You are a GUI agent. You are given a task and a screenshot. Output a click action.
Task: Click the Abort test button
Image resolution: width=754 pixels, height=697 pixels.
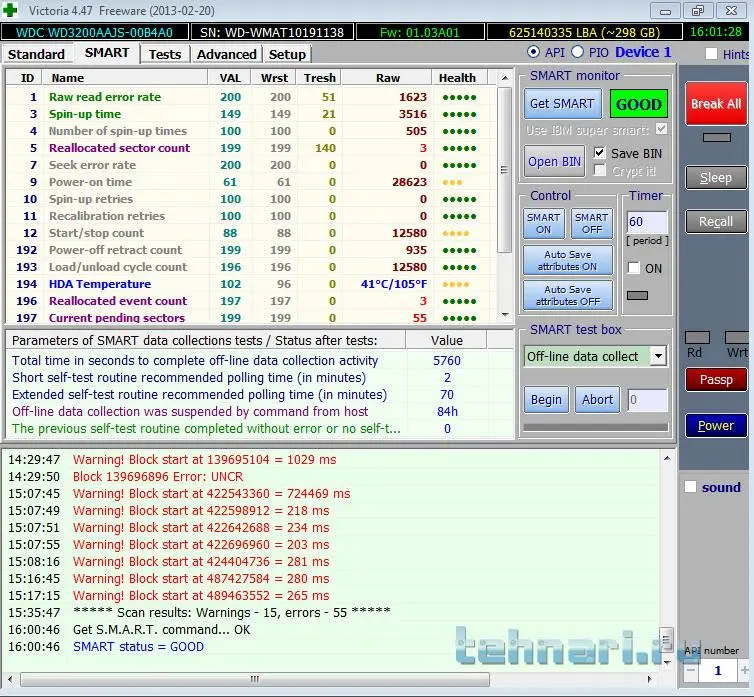pos(597,399)
